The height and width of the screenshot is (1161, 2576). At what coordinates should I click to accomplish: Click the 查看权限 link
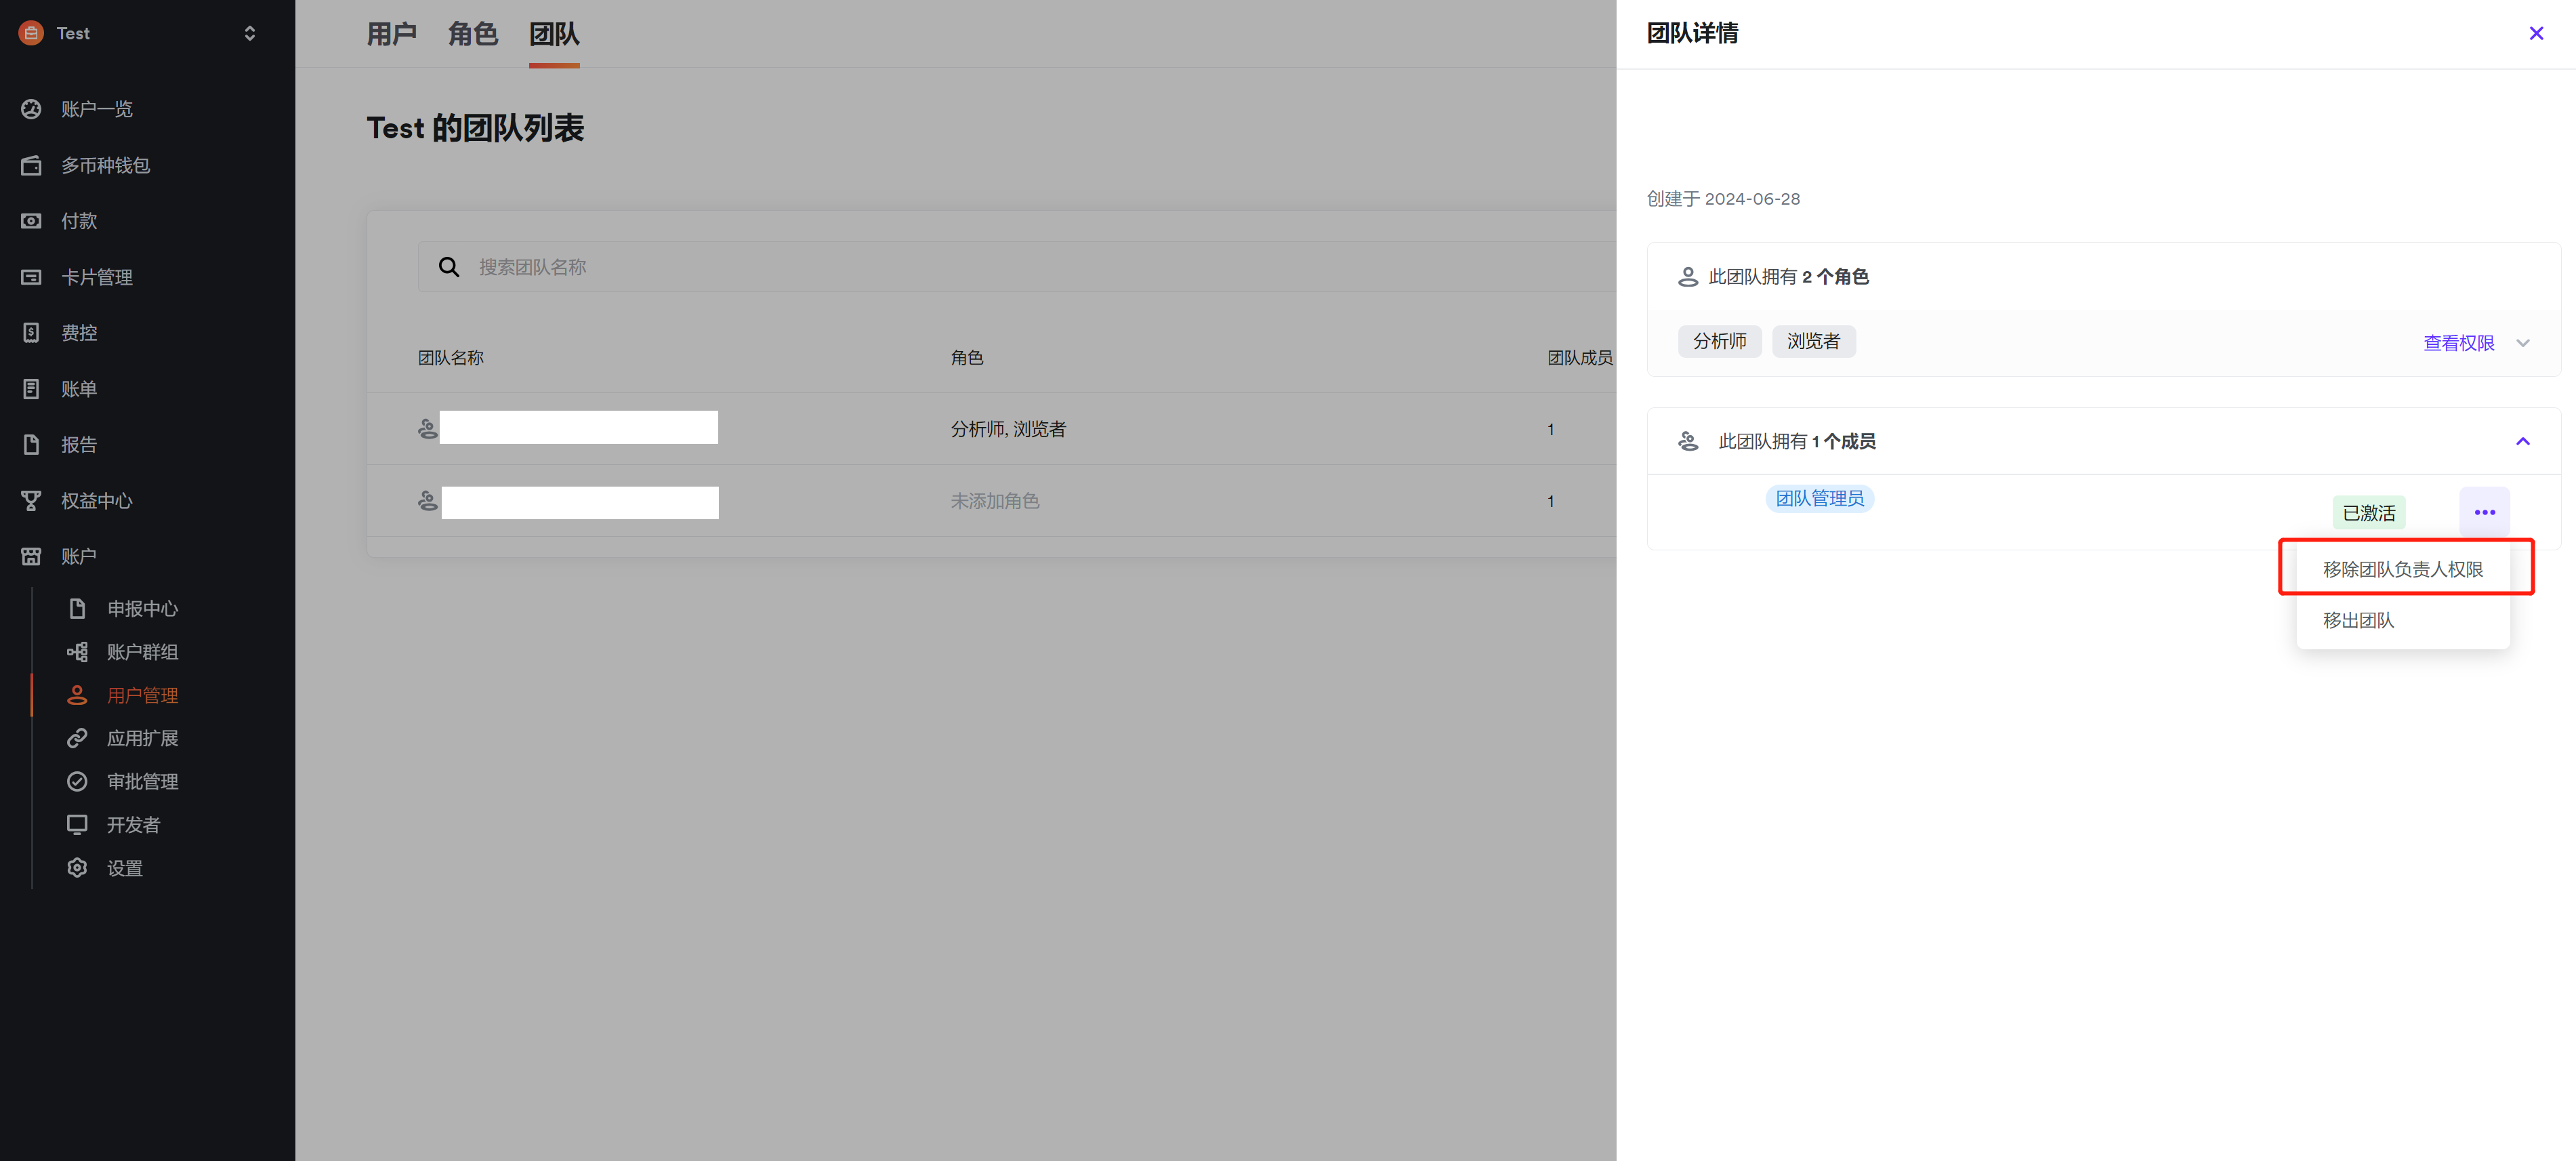coord(2459,343)
